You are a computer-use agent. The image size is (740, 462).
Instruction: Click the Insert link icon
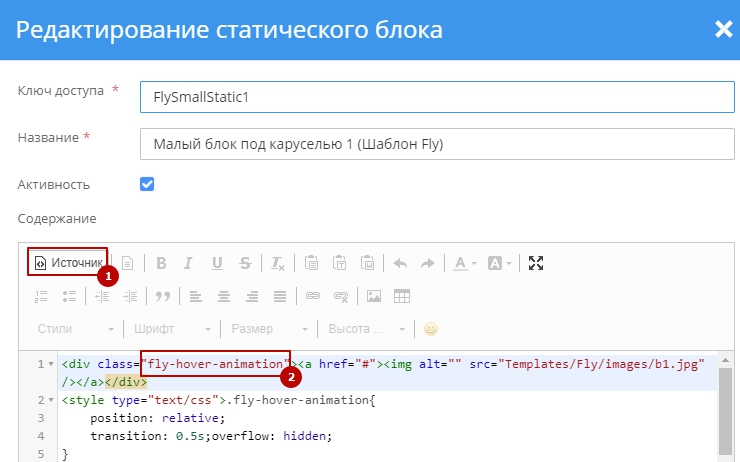pos(312,296)
